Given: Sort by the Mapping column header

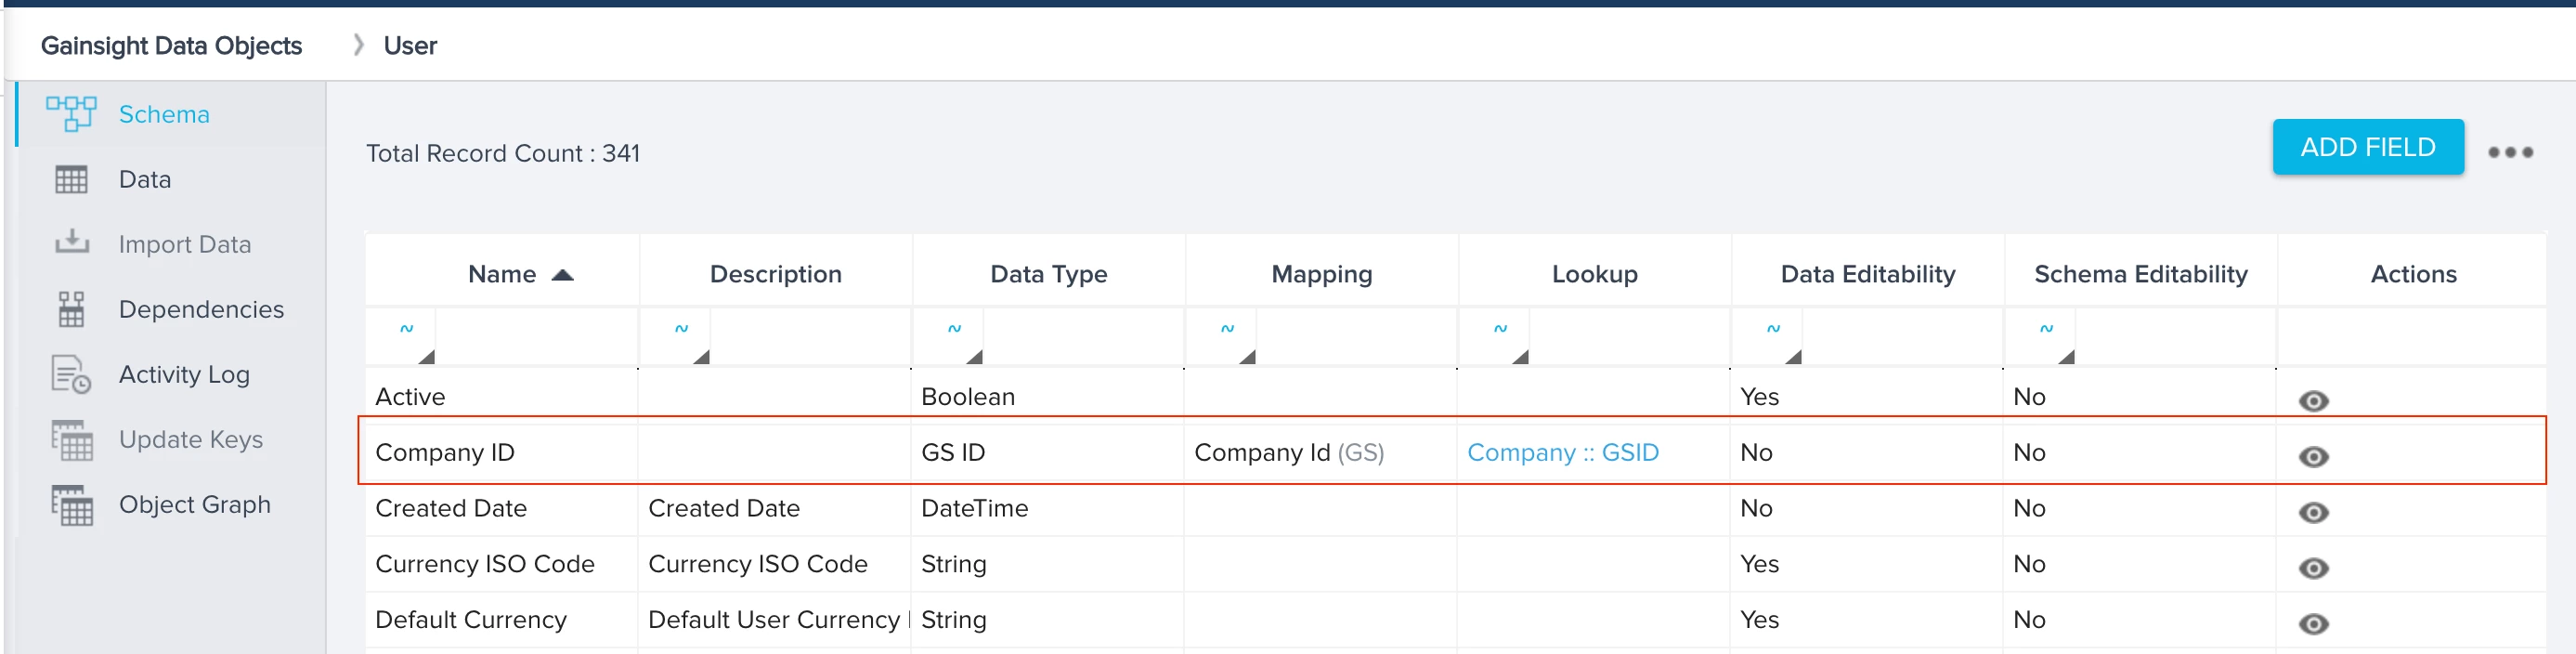Looking at the screenshot, I should pyautogui.click(x=1321, y=274).
